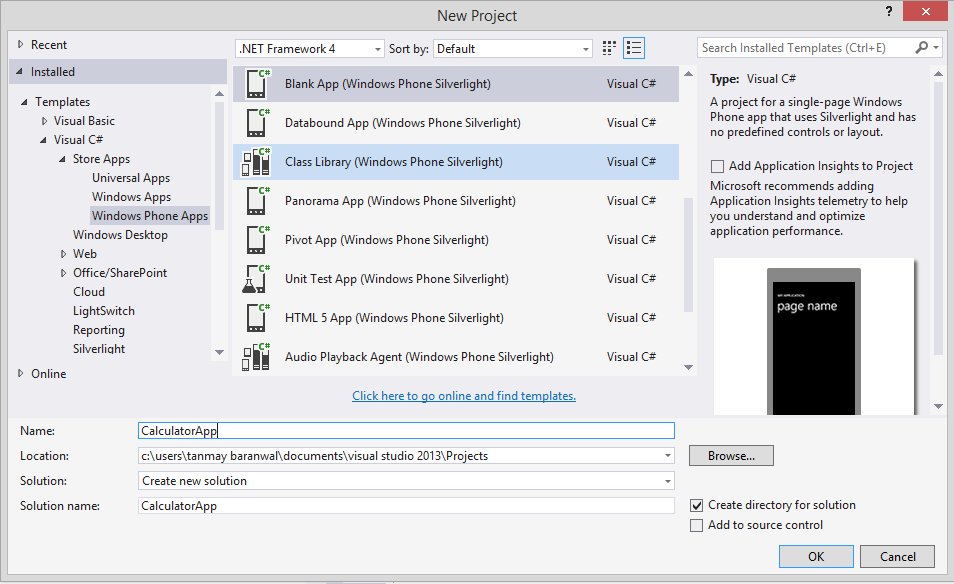Viewport: 954px width, 584px height.
Task: Collapse the Visual C# node arrow
Action: click(x=43, y=140)
